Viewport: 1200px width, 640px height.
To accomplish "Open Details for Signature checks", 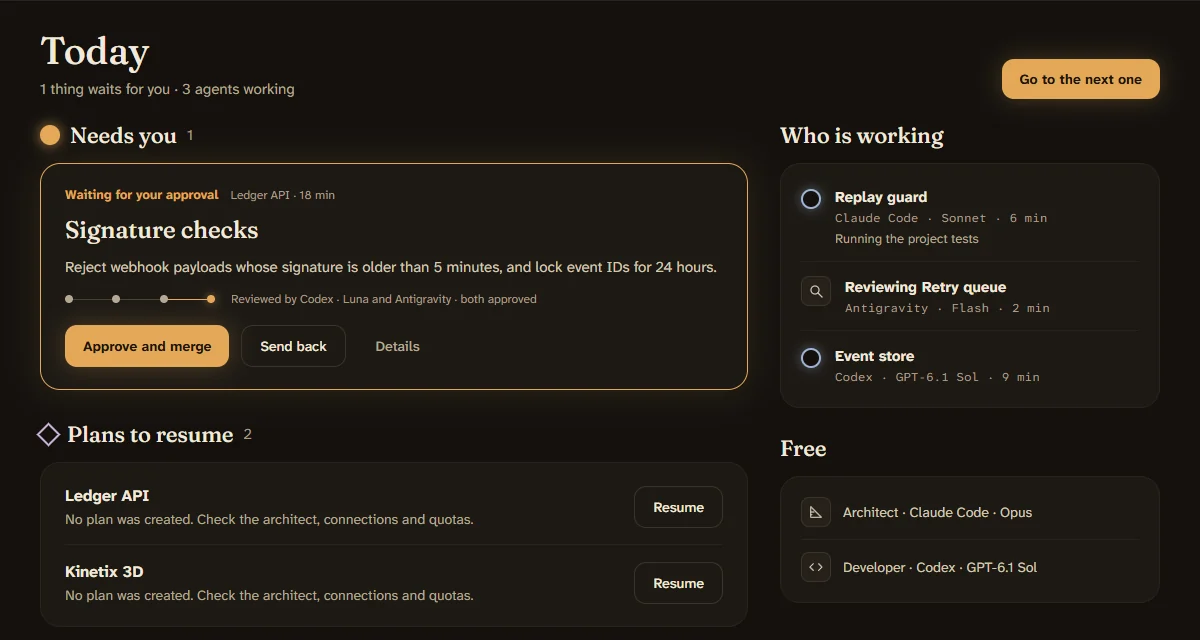I will (397, 346).
